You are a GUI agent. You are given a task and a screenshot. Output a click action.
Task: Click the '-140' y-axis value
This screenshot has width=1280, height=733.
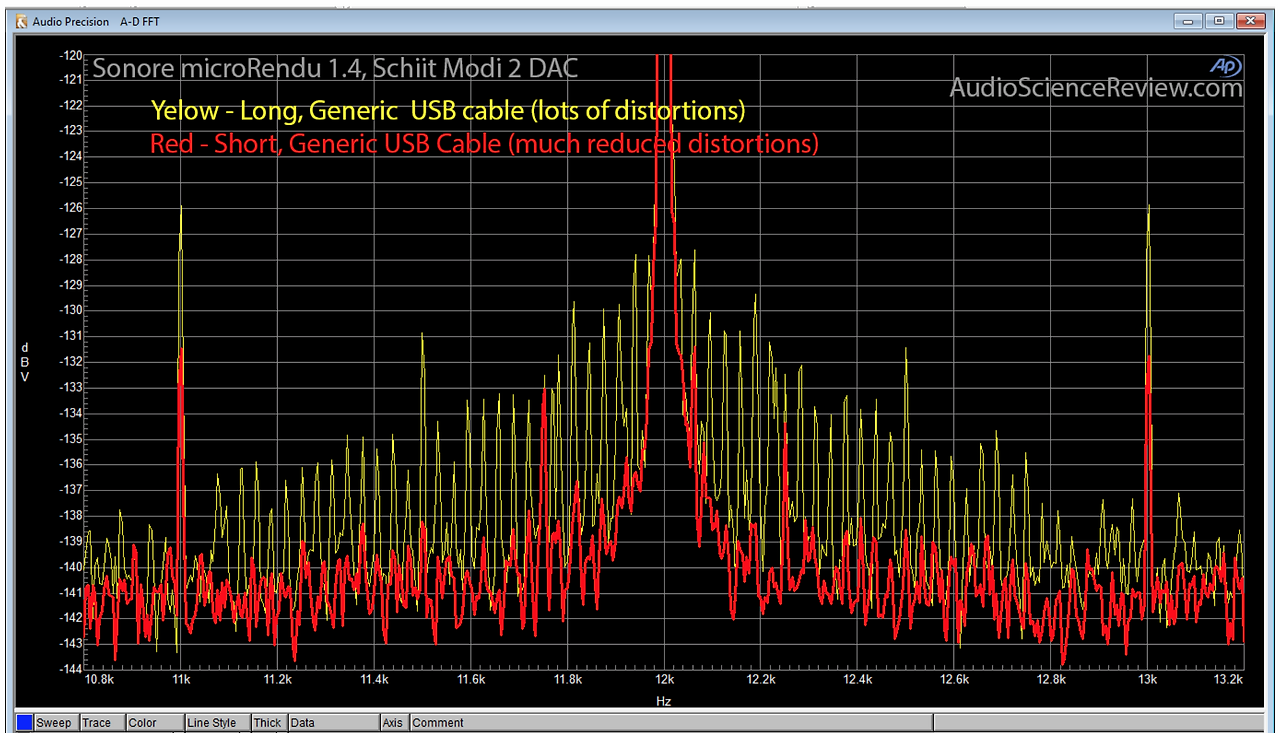pyautogui.click(x=71, y=566)
